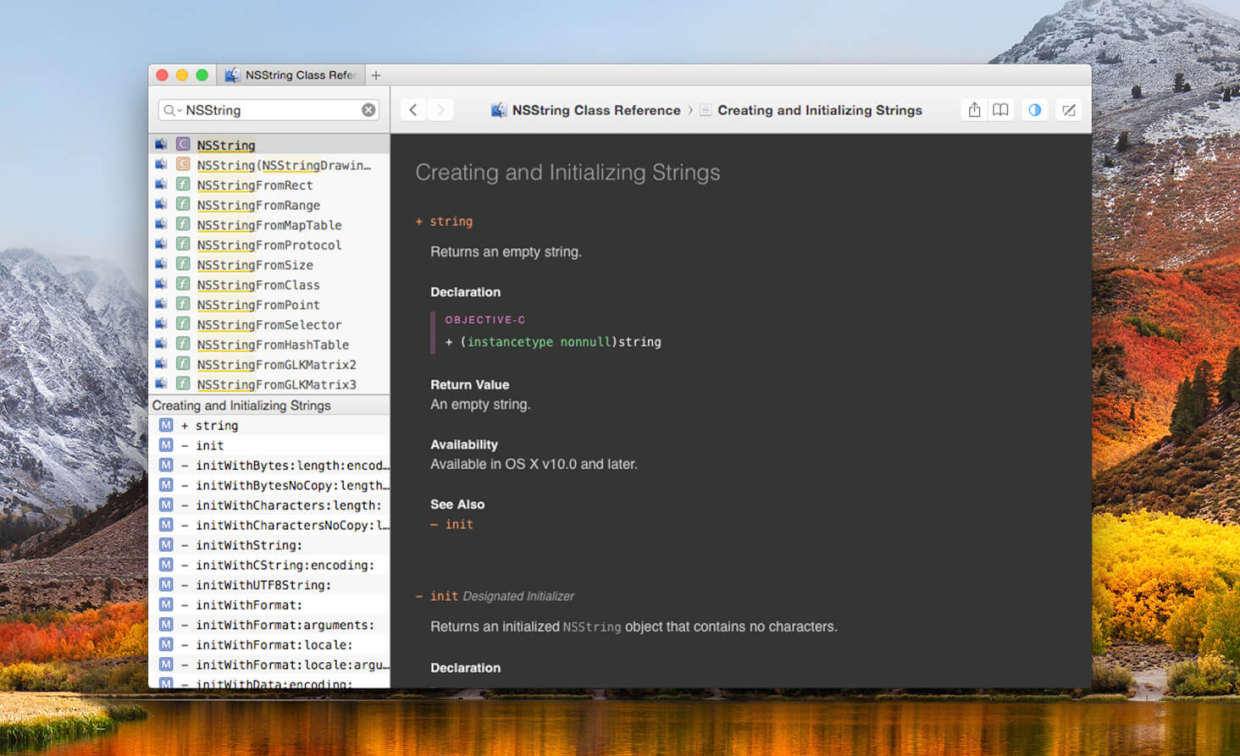Select the – init method row
This screenshot has height=756, width=1240.
[269, 445]
